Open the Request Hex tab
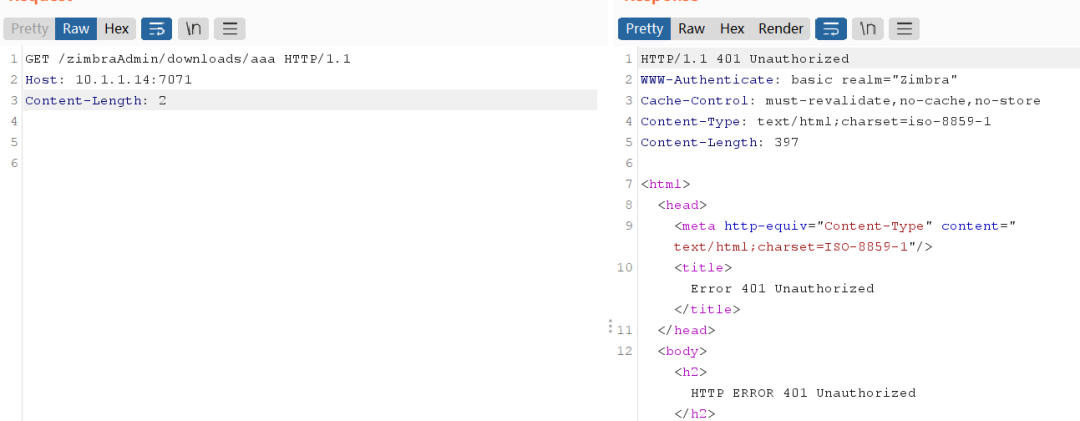 (x=116, y=29)
